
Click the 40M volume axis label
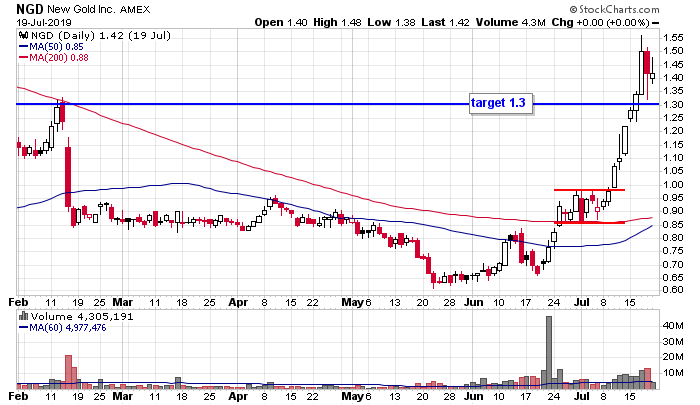point(673,326)
